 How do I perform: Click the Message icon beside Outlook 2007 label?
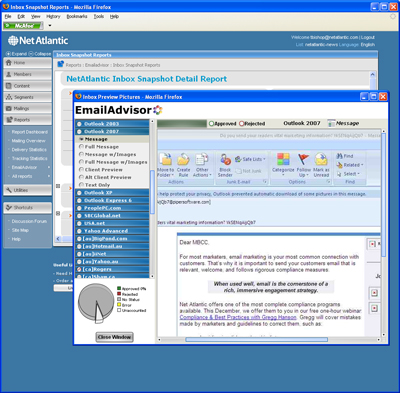[331, 123]
